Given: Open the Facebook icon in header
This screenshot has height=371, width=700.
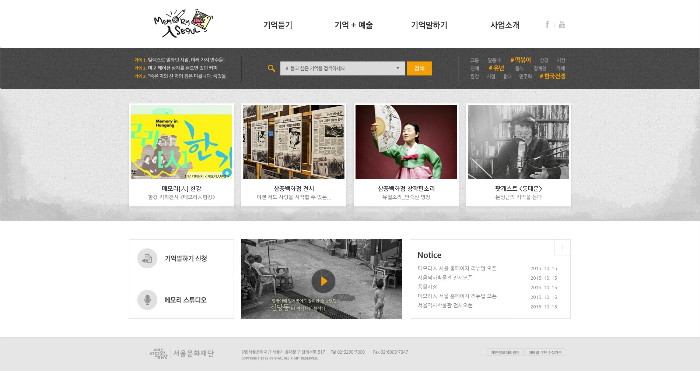Looking at the screenshot, I should coord(547,25).
